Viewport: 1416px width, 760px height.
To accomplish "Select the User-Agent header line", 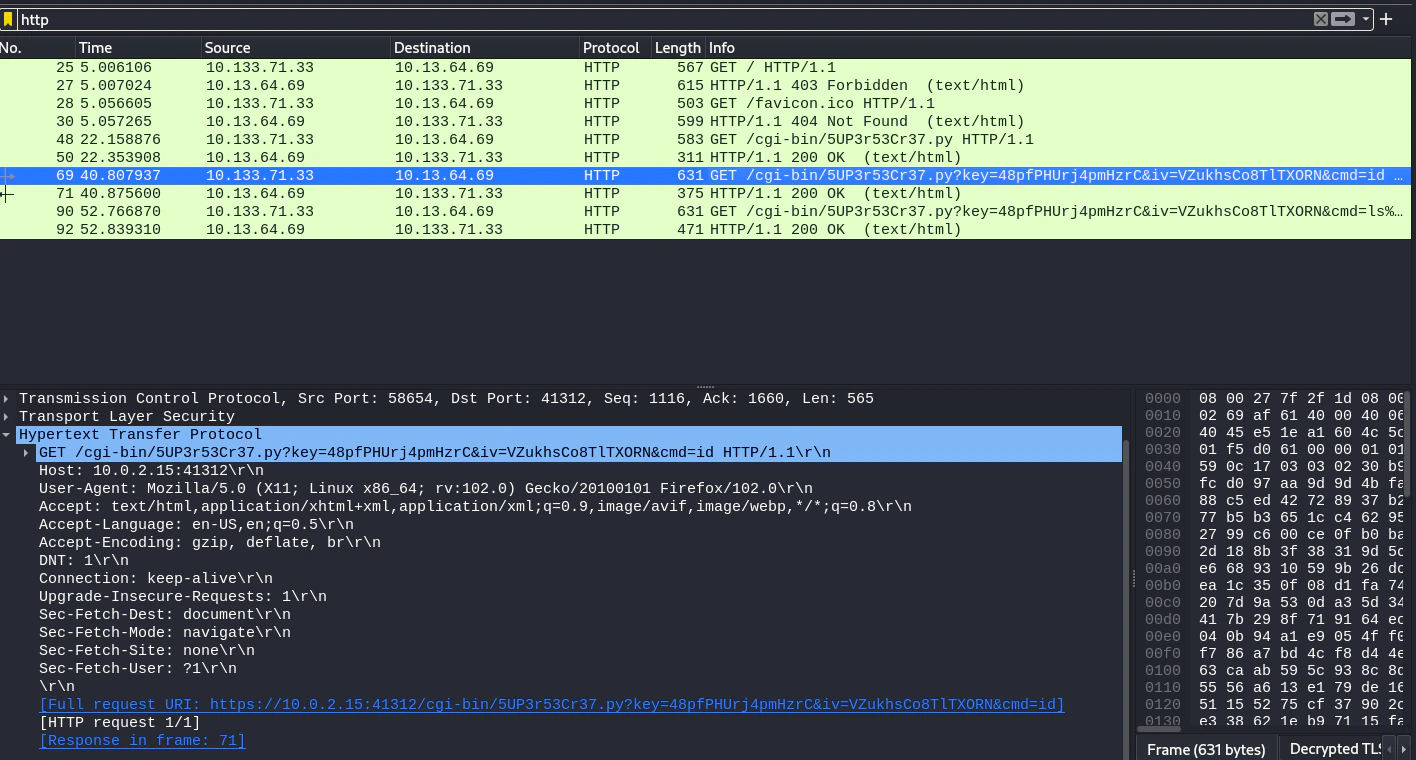I will (x=426, y=489).
